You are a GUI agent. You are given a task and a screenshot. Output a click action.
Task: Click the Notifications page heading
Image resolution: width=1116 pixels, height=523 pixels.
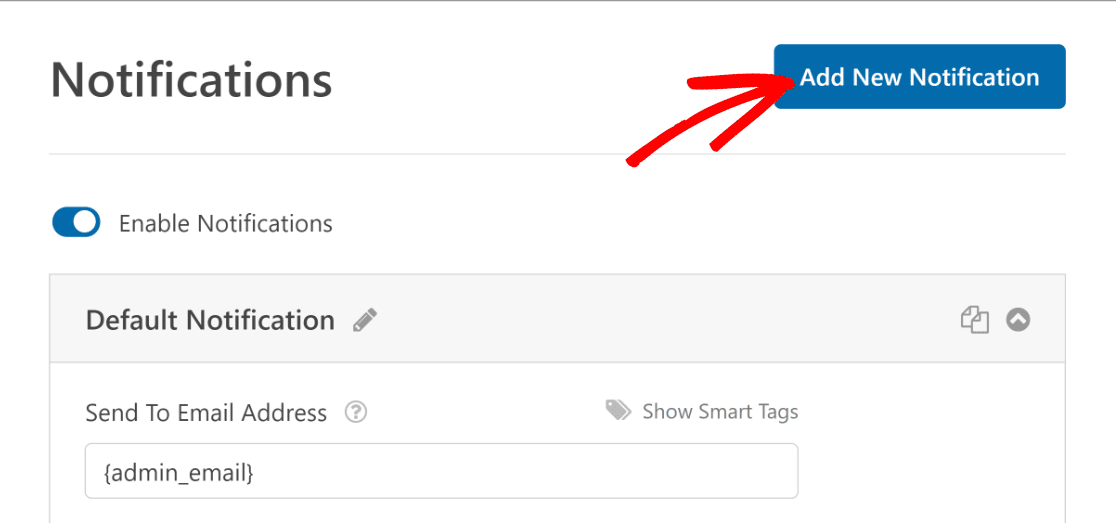click(191, 80)
